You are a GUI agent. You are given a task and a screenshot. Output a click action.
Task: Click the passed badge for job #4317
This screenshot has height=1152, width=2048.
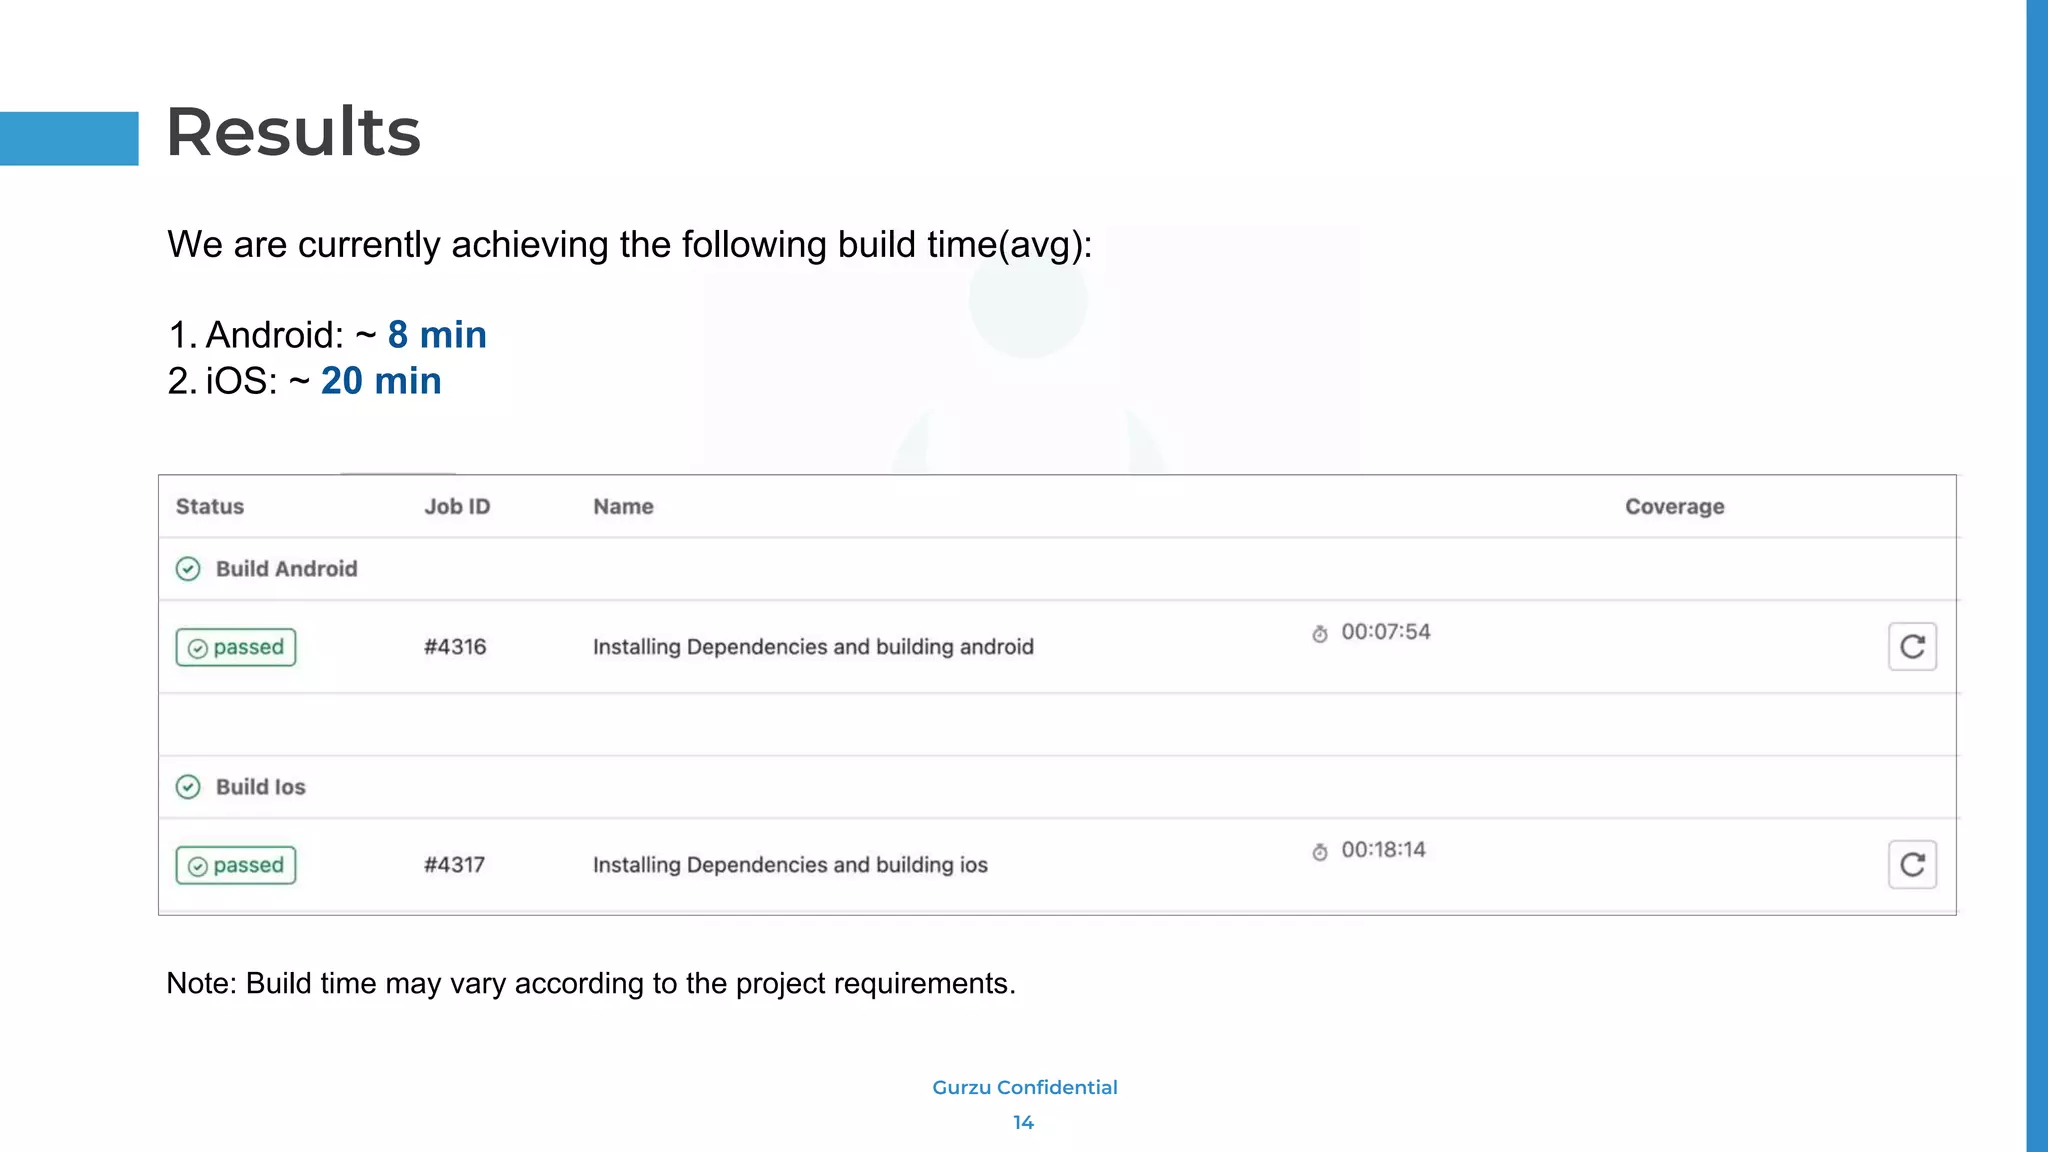236,865
